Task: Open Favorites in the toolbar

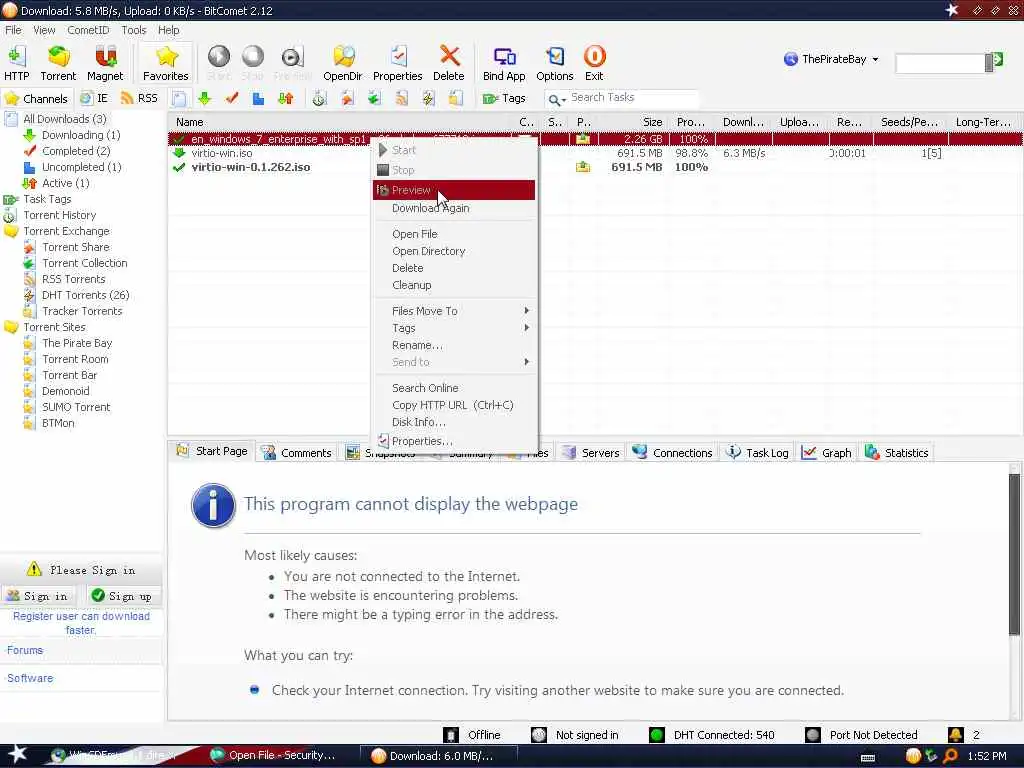Action: click(166, 63)
